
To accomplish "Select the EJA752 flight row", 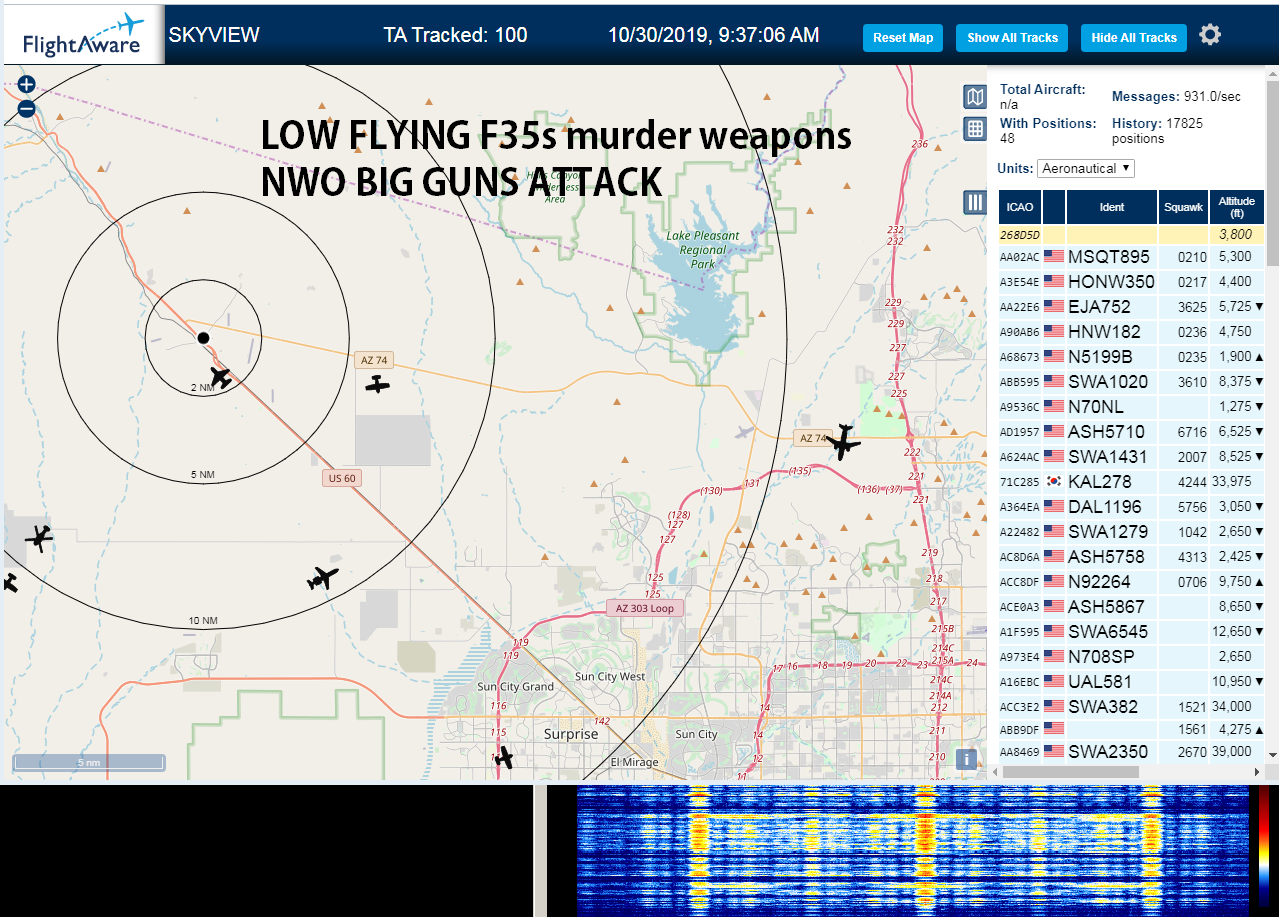I will [1132, 307].
